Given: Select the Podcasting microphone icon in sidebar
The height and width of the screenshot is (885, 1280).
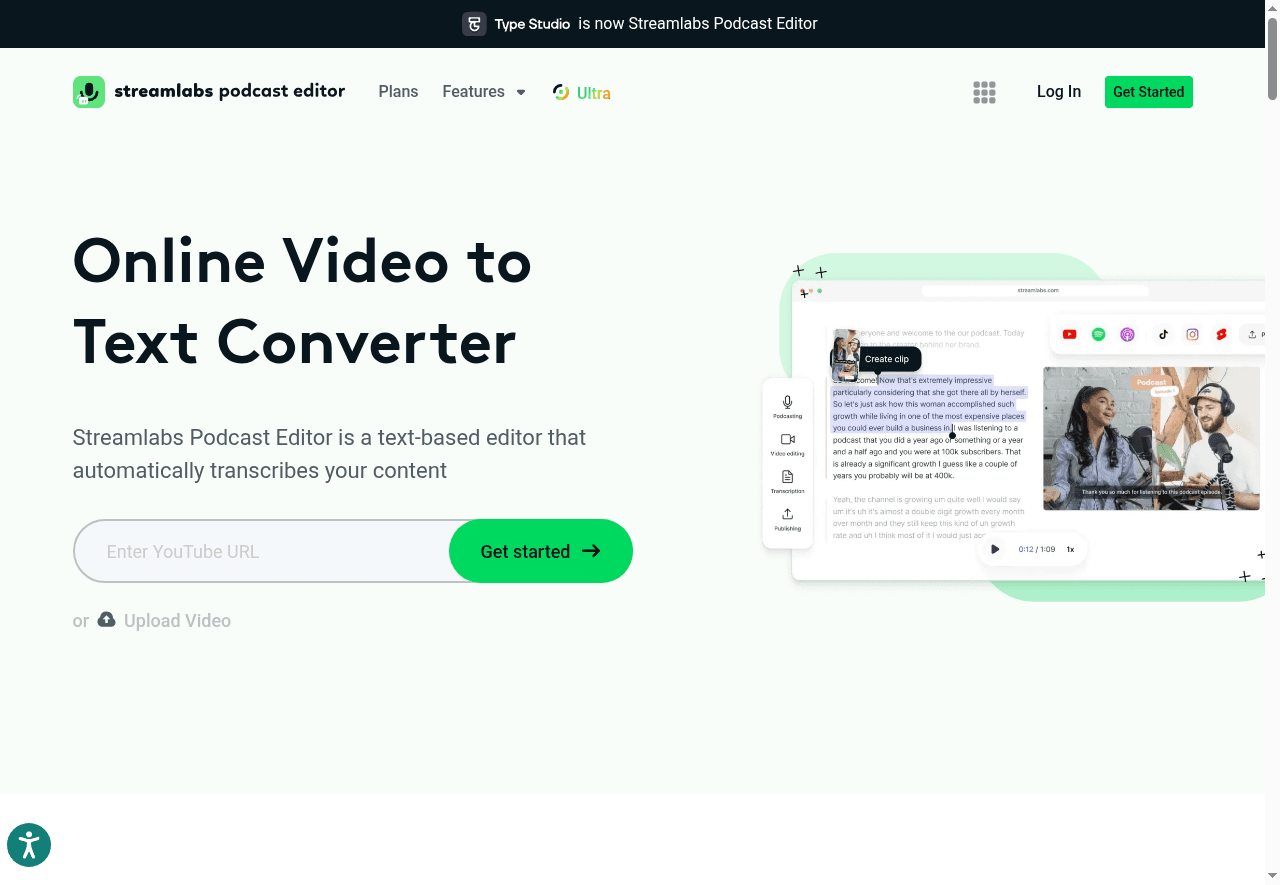Looking at the screenshot, I should pyautogui.click(x=787, y=404).
